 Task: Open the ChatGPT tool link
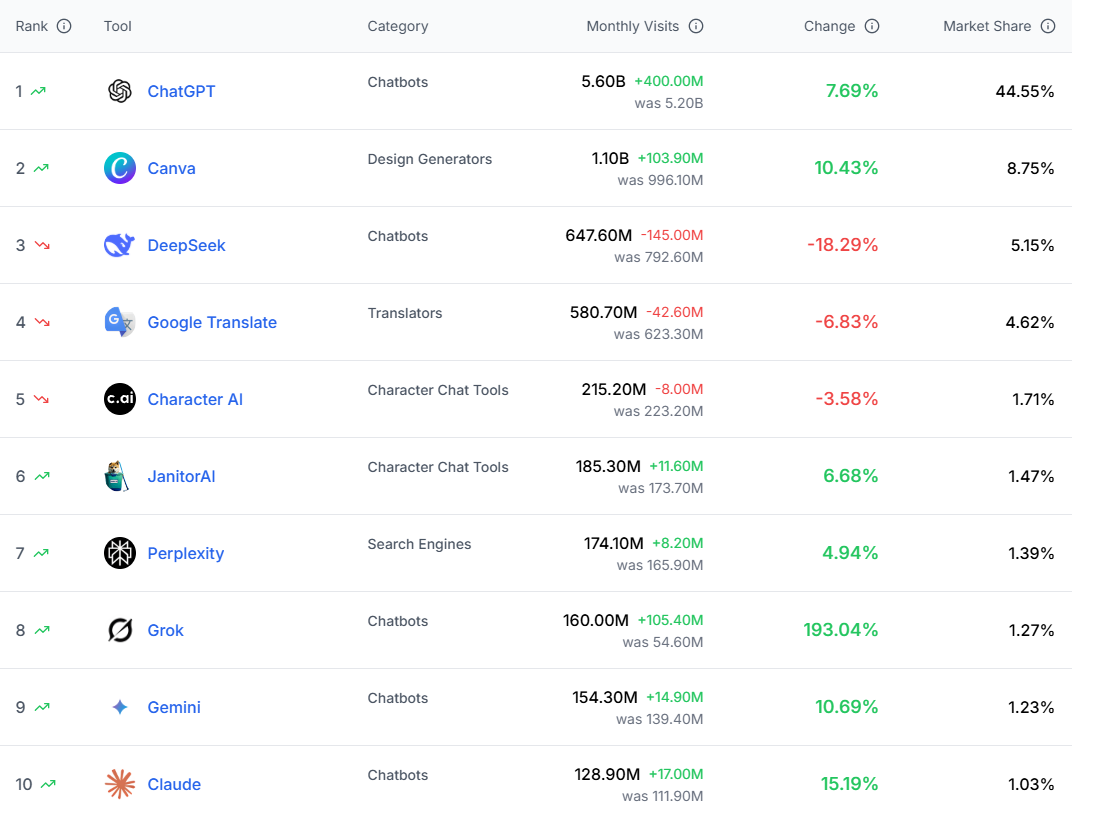(x=181, y=91)
